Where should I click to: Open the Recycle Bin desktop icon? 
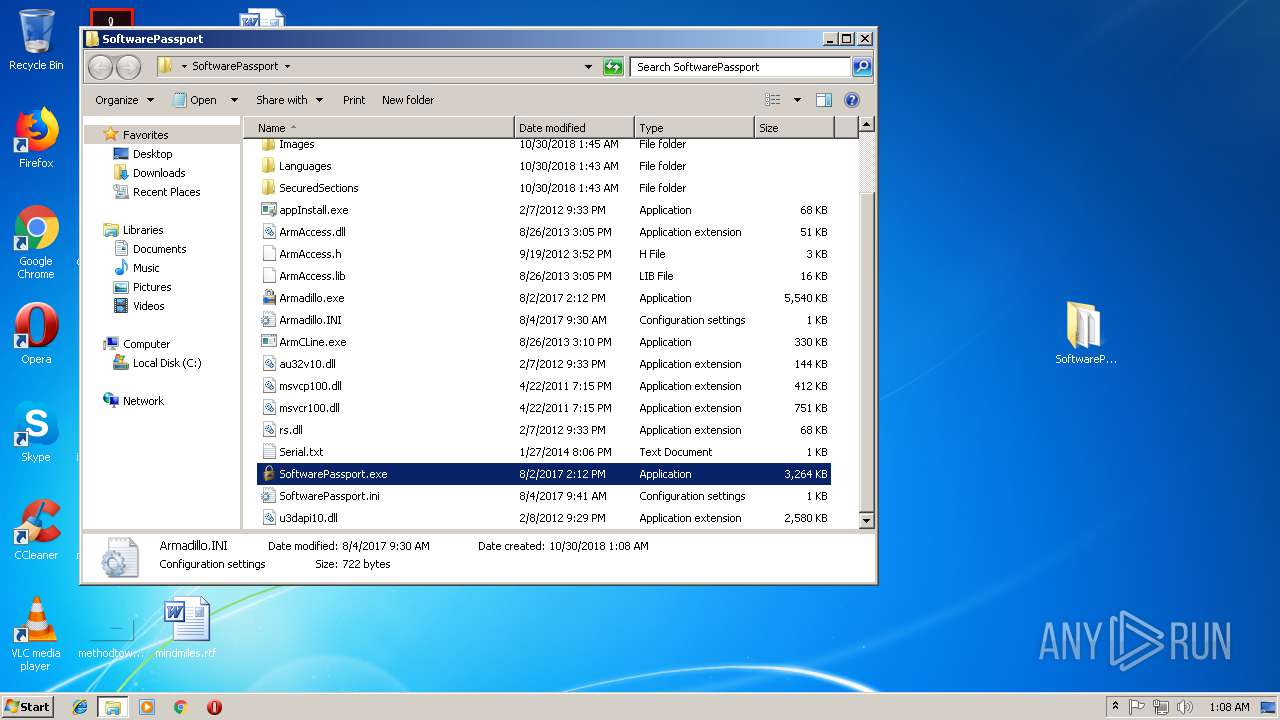pyautogui.click(x=36, y=40)
